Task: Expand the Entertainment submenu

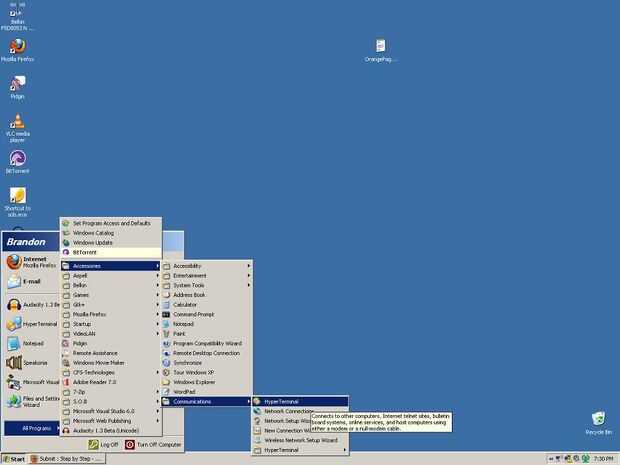Action: pyautogui.click(x=207, y=276)
